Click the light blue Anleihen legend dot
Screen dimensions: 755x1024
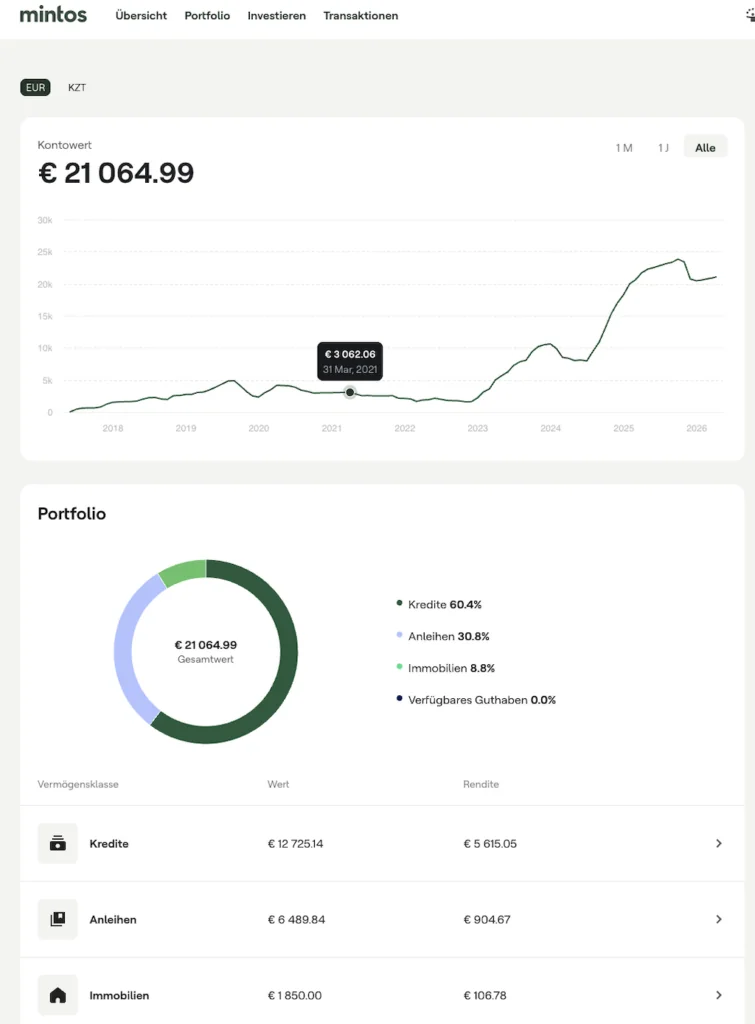(399, 636)
